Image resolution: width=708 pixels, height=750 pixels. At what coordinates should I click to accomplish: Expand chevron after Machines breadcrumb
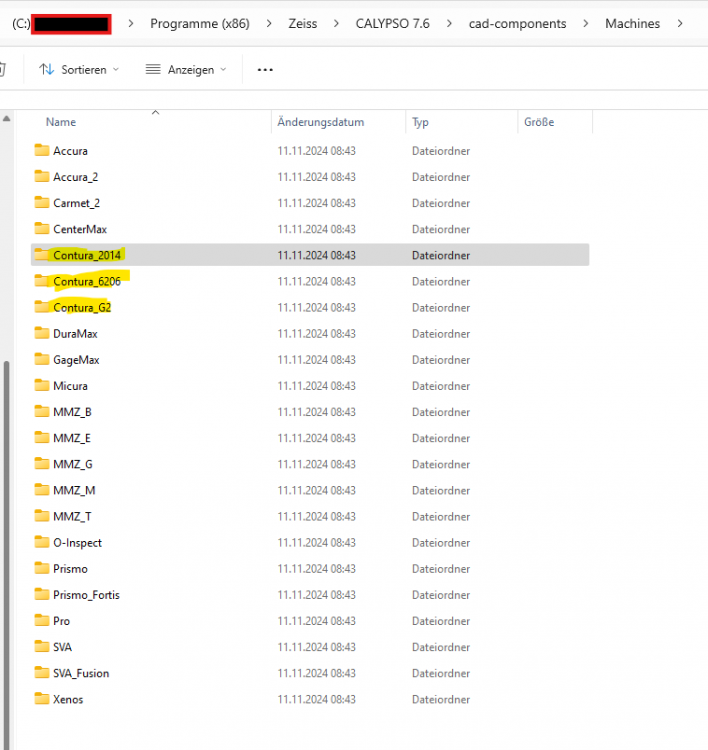click(680, 23)
